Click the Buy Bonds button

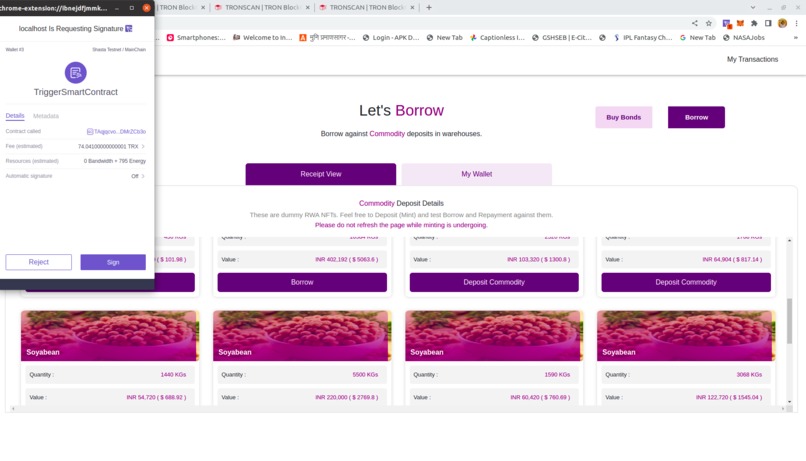[624, 117]
